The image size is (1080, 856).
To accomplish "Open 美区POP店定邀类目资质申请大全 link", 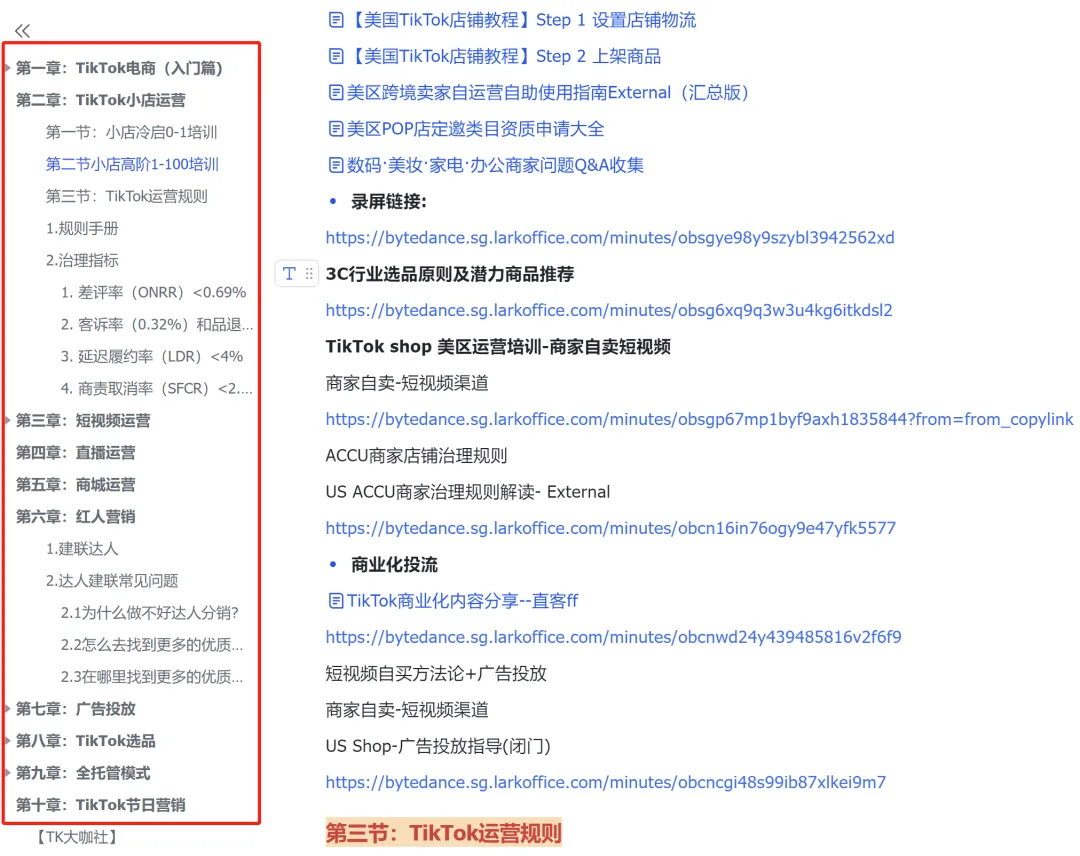I will (x=475, y=129).
